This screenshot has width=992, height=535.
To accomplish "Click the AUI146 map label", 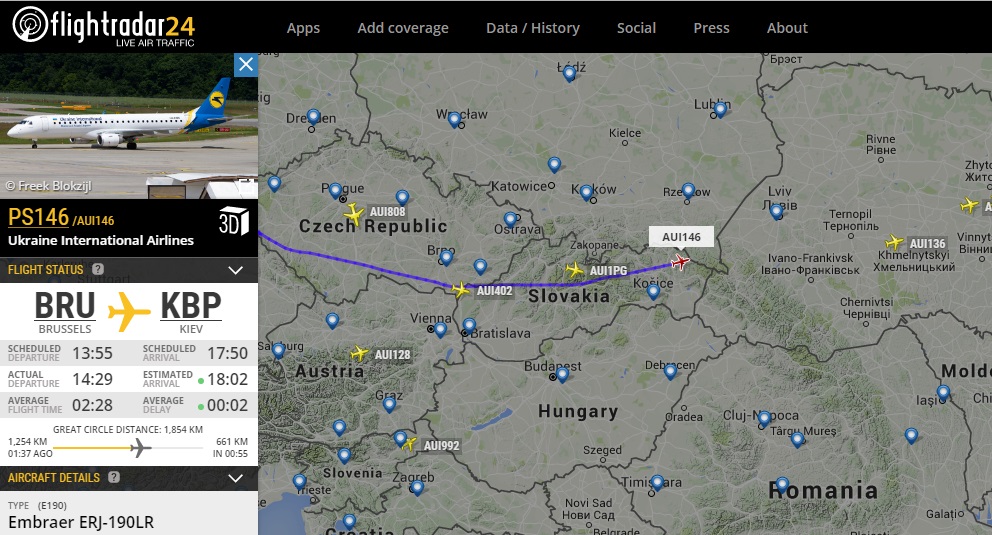I will point(681,237).
